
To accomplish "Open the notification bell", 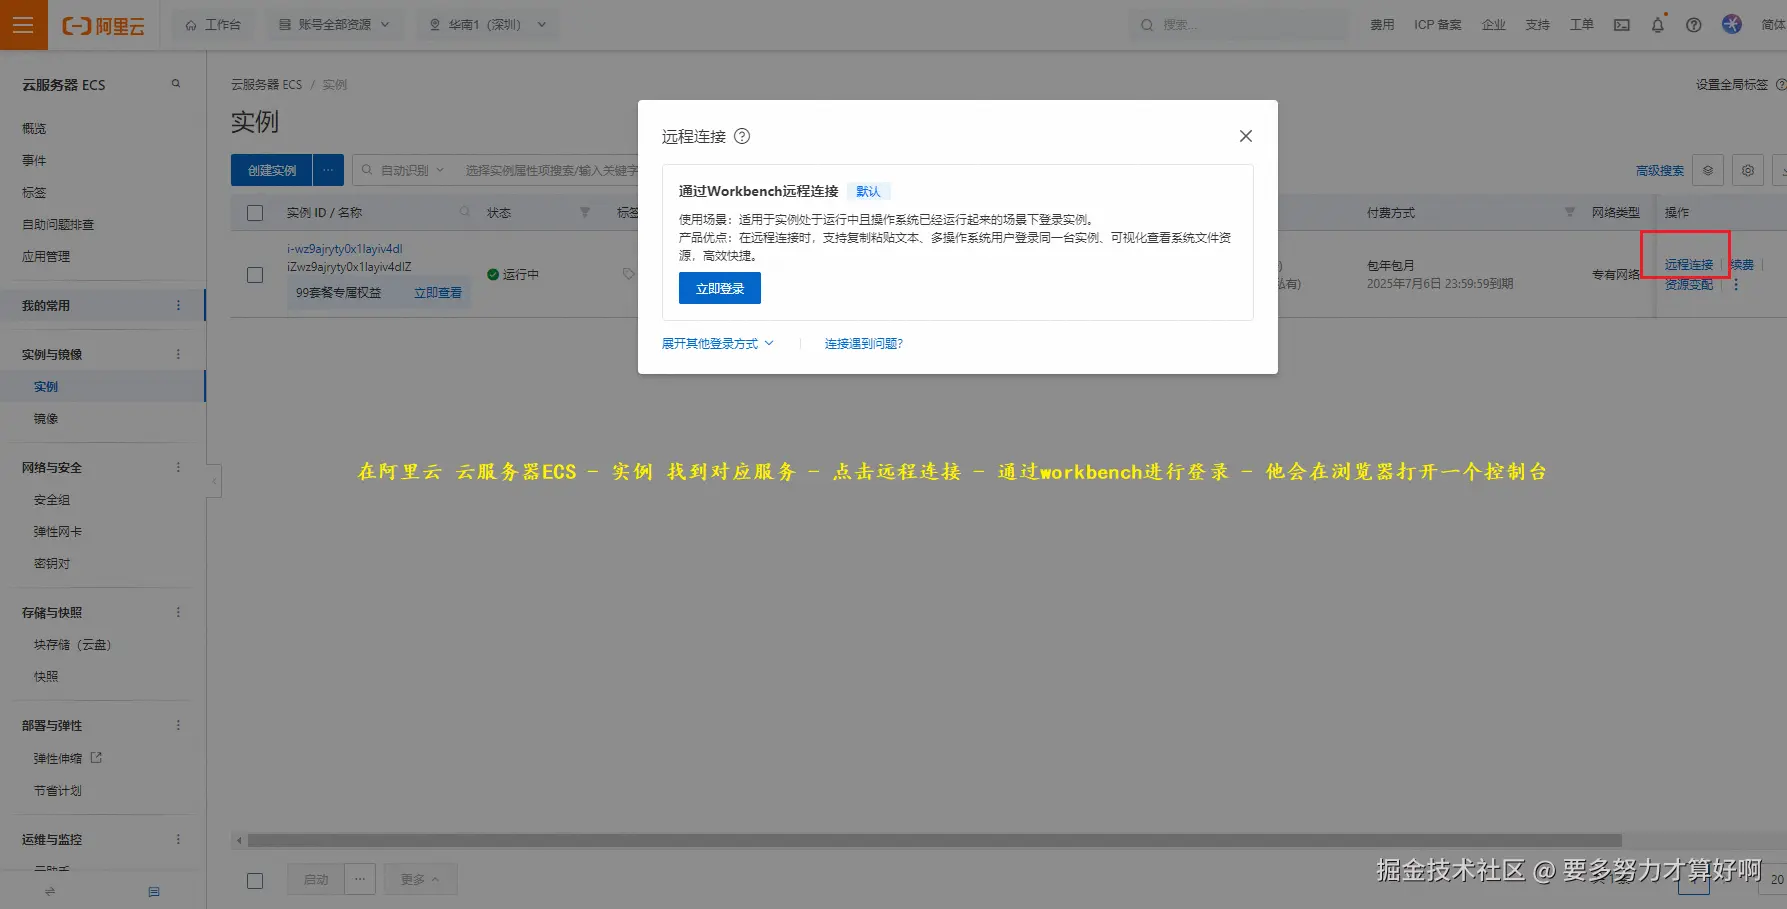I will point(1657,25).
